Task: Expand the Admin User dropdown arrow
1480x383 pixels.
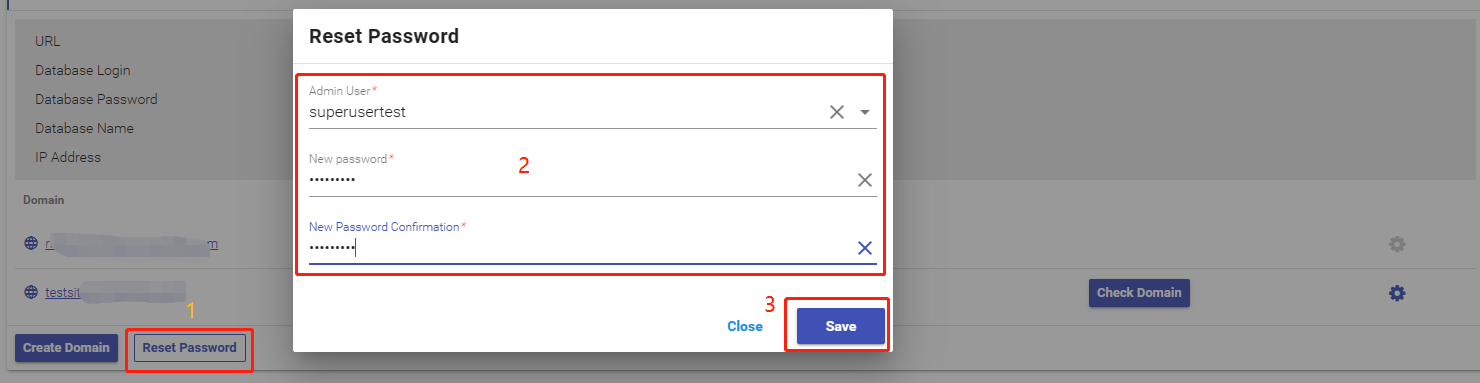Action: pyautogui.click(x=865, y=112)
